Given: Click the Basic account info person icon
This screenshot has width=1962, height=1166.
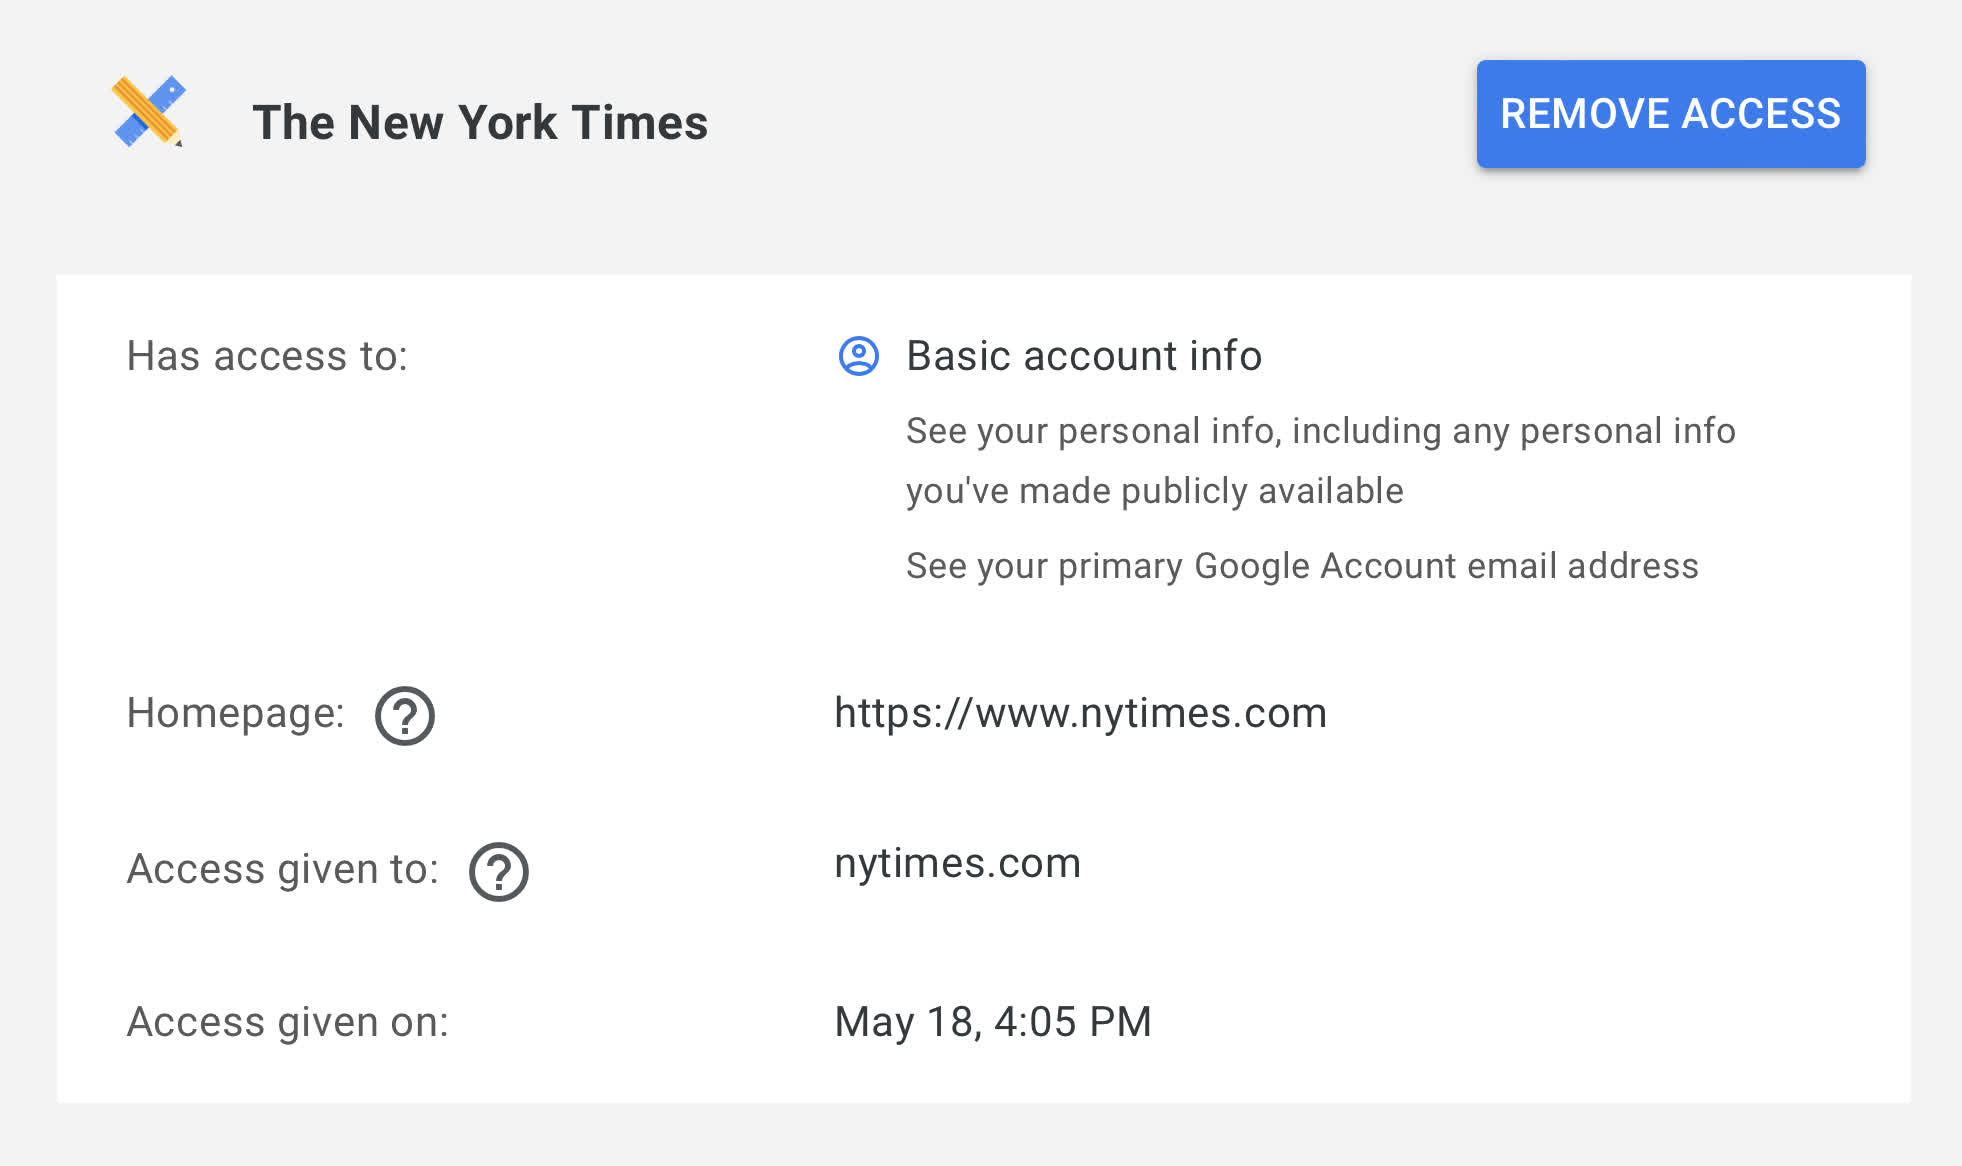Looking at the screenshot, I should [858, 356].
